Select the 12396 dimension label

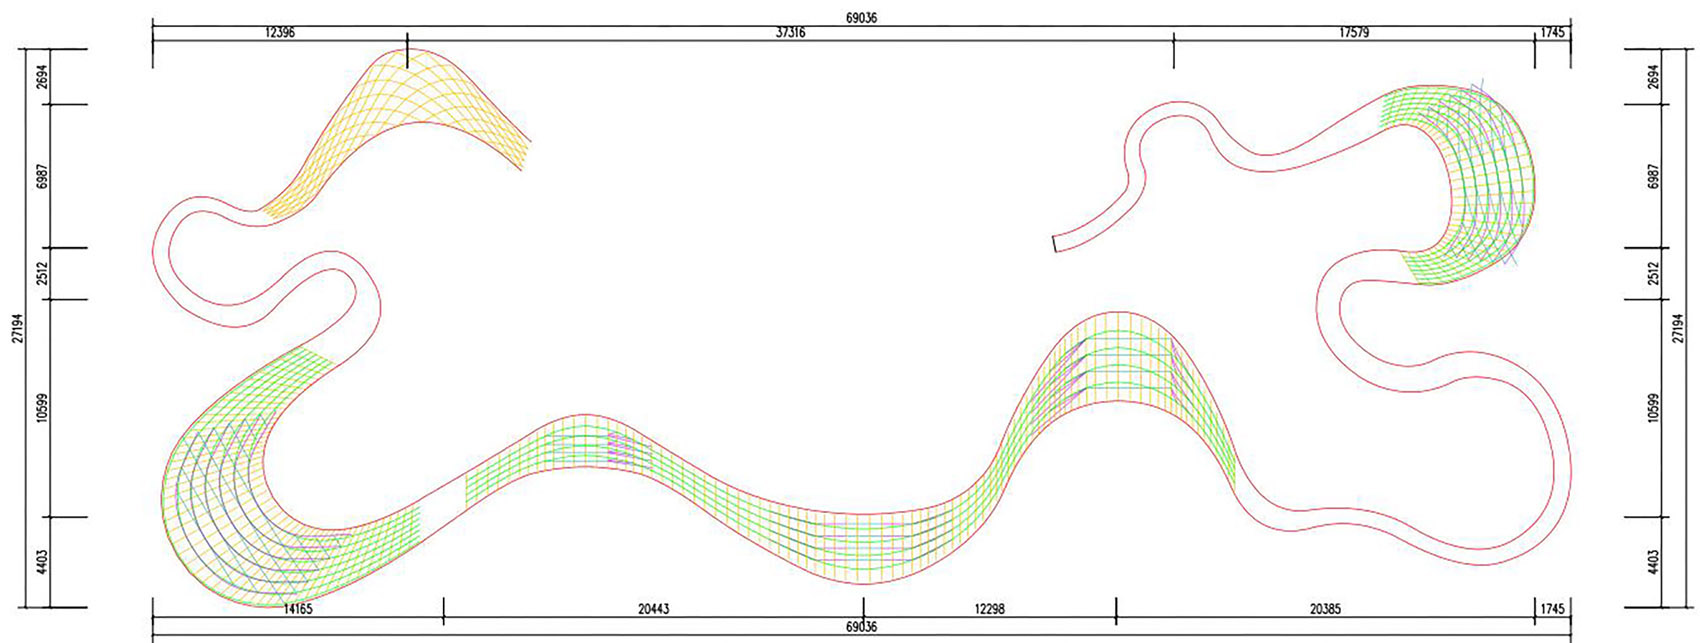point(280,33)
